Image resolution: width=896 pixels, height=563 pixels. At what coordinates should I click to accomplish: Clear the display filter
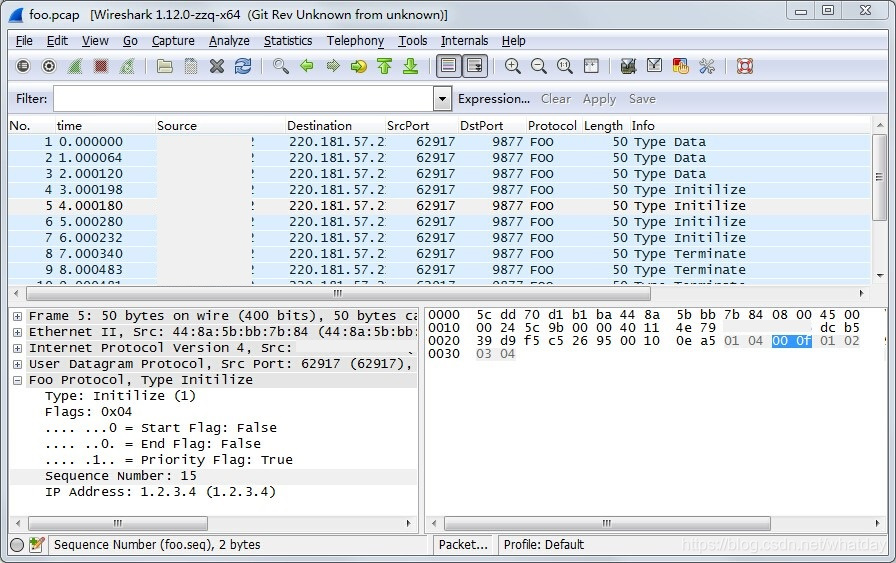pos(556,99)
